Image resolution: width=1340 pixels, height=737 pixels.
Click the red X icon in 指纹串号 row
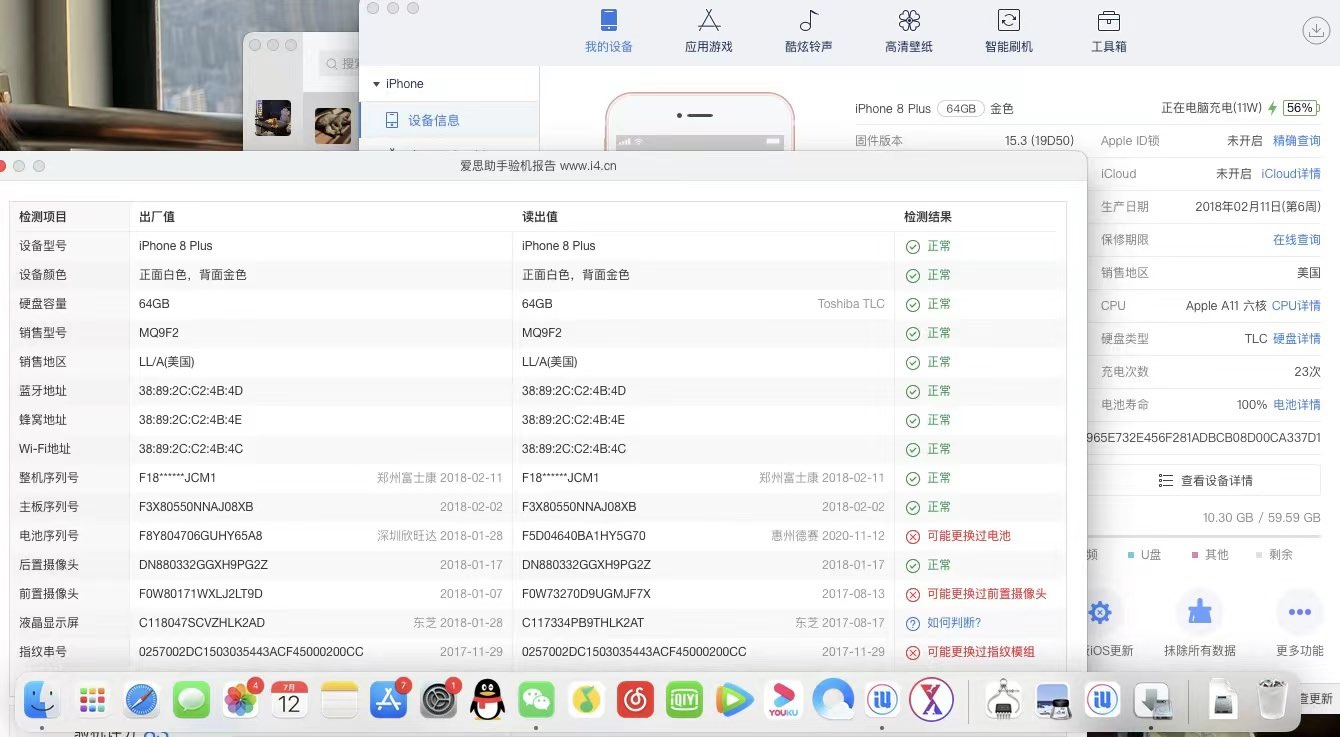pos(912,653)
